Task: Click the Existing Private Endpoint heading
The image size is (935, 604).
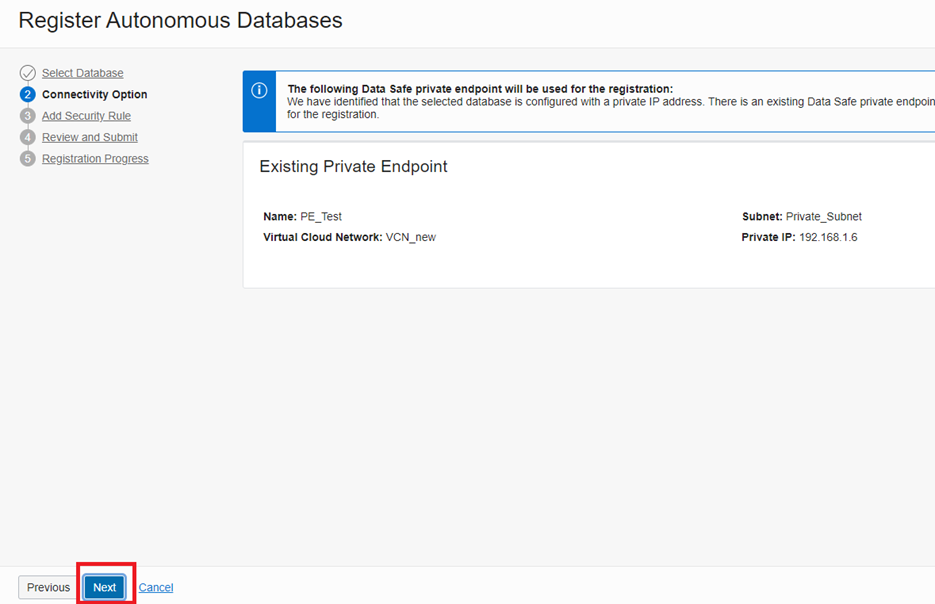Action: coord(353,167)
